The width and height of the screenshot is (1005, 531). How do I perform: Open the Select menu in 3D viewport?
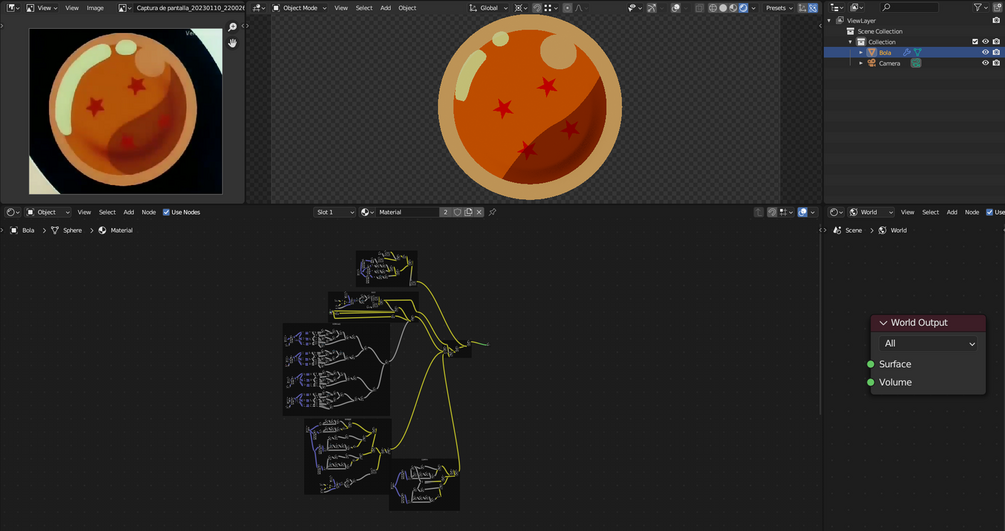(x=364, y=8)
